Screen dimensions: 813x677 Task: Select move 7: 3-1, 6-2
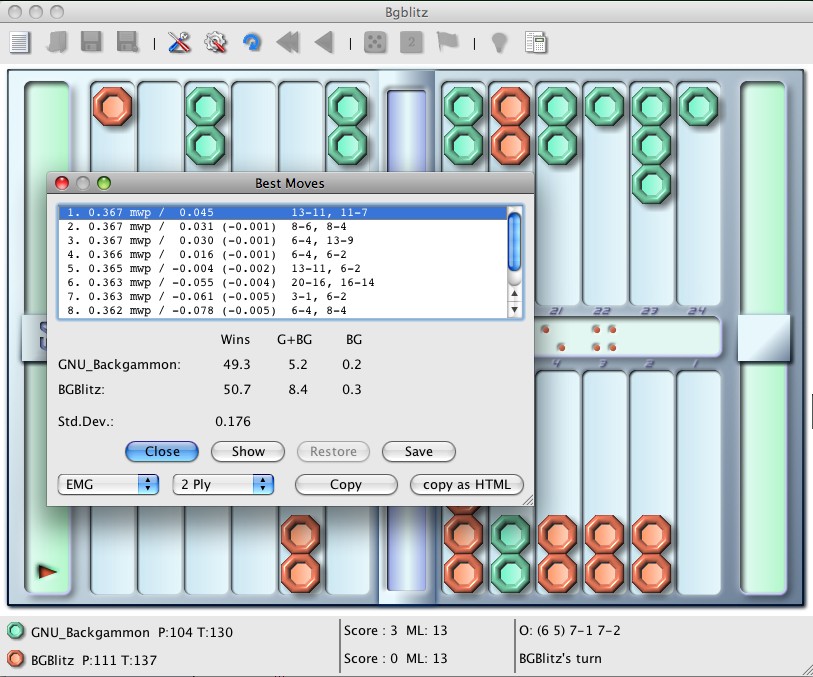click(283, 297)
